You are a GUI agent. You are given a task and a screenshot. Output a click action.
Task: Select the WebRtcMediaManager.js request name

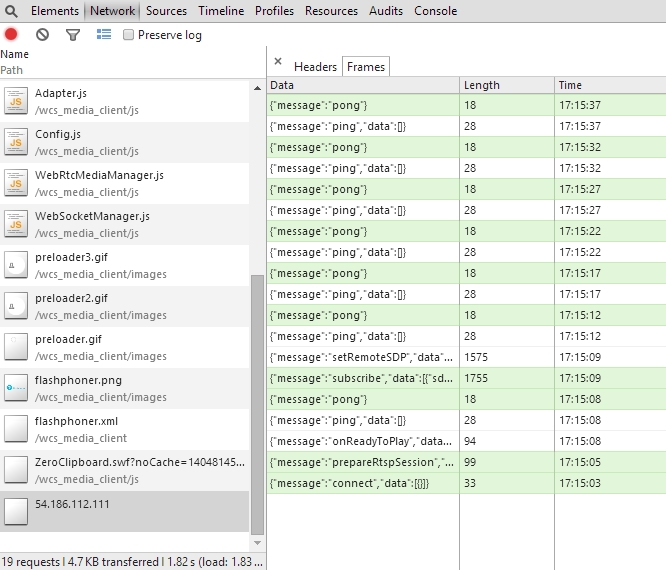[x=99, y=175]
